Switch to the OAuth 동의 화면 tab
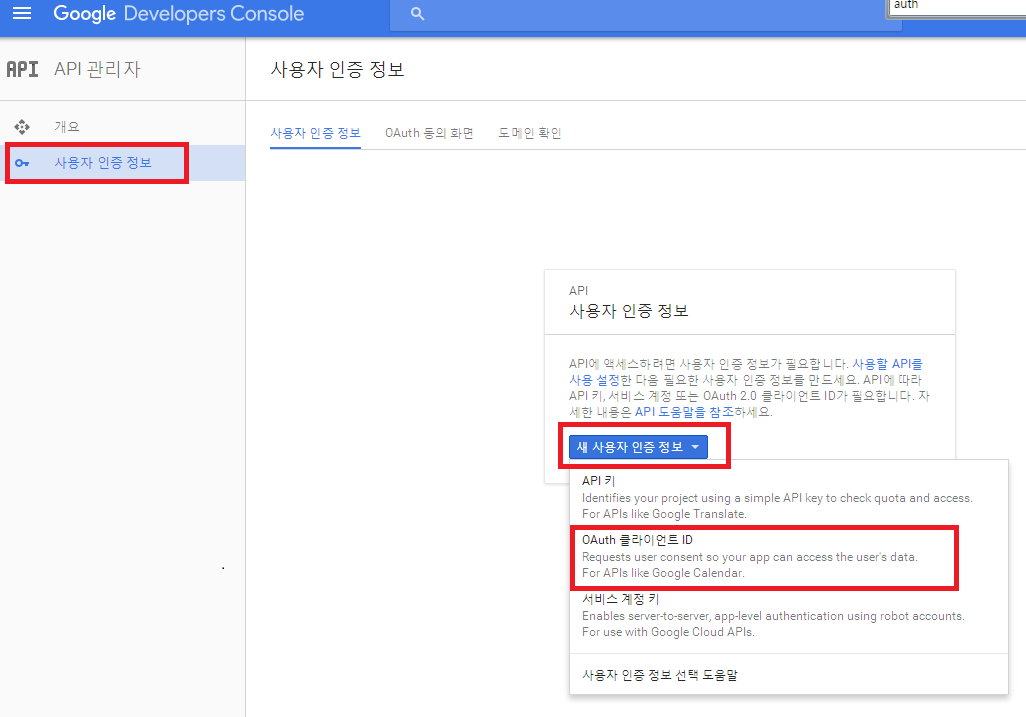The image size is (1026, 717). (x=429, y=133)
